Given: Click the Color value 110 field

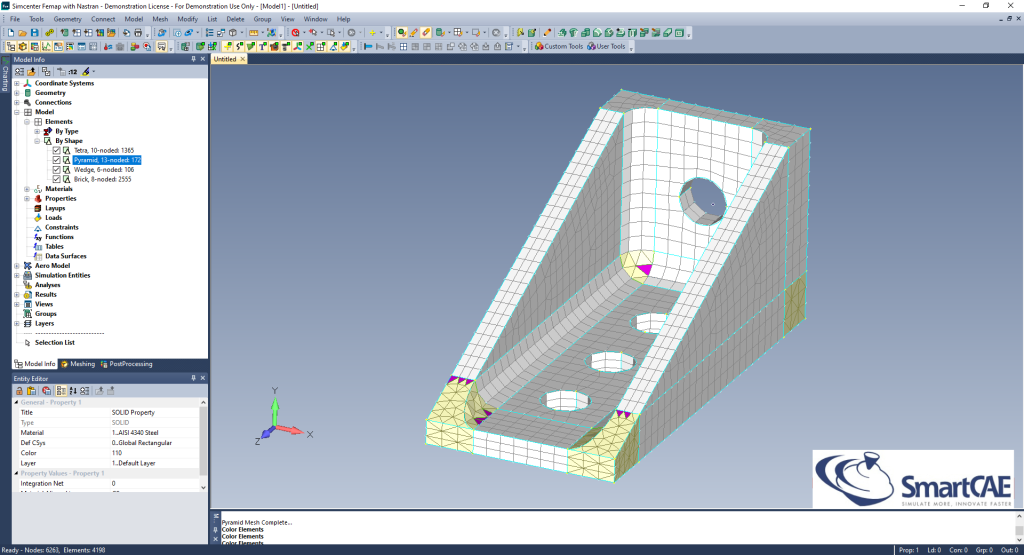Looking at the screenshot, I should coord(154,452).
